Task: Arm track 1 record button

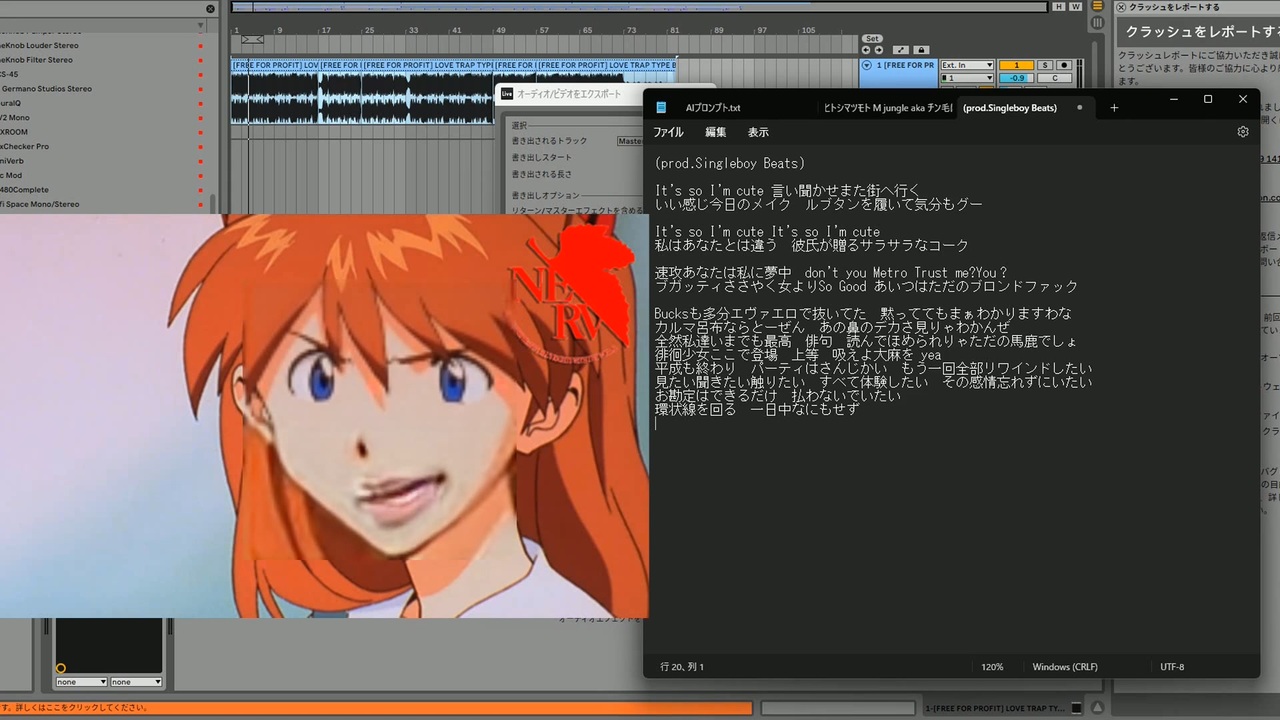Action: click(x=1064, y=65)
